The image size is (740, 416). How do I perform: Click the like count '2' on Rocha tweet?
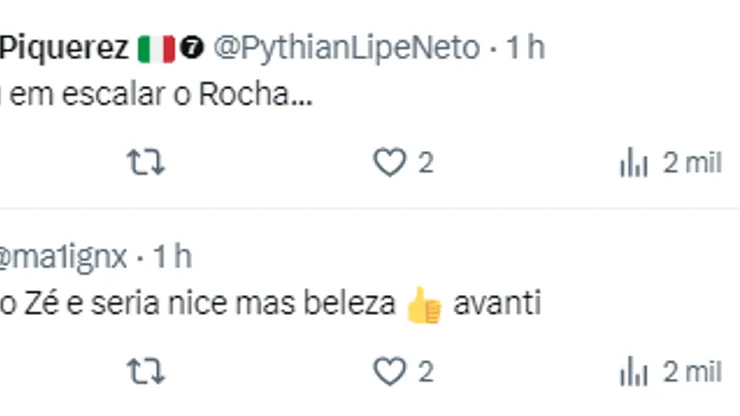point(426,164)
